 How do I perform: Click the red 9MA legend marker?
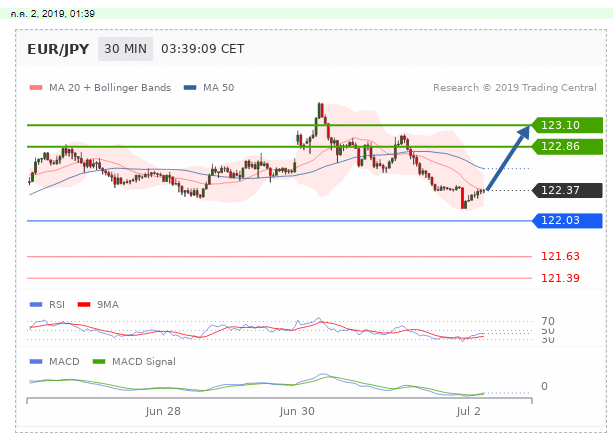click(83, 304)
